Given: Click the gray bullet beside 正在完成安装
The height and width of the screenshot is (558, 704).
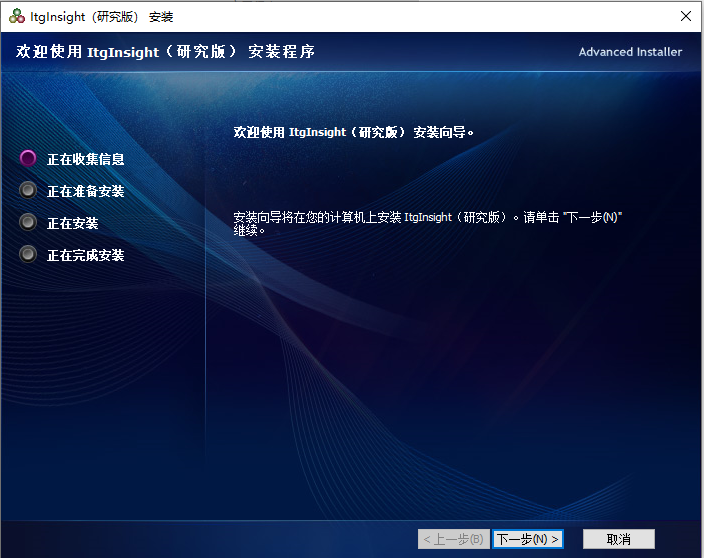Looking at the screenshot, I should [28, 254].
